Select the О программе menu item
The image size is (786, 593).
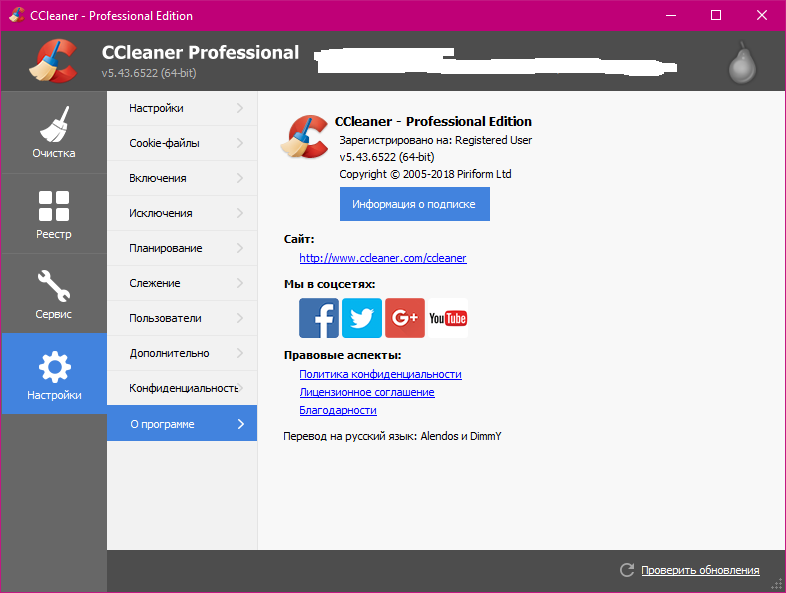(182, 424)
